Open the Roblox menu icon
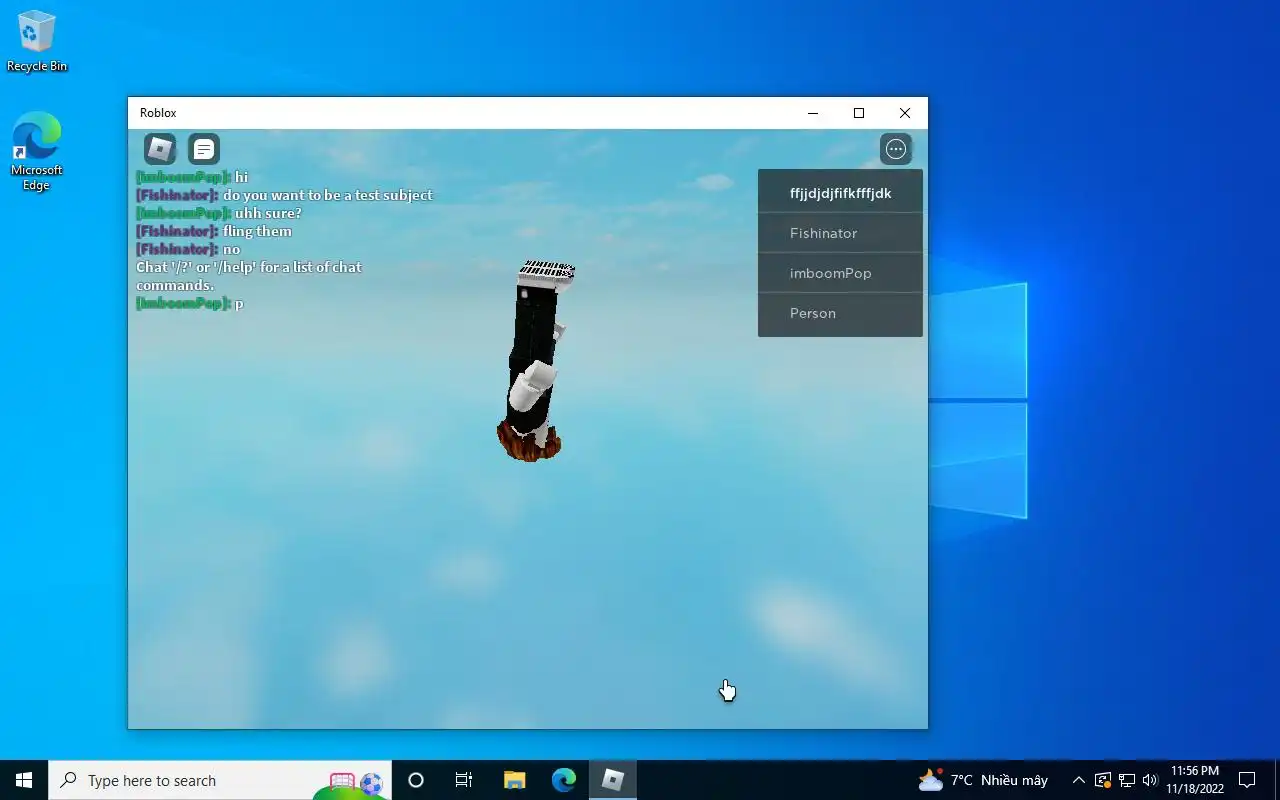Screen dimensions: 1280x800 click(160, 150)
